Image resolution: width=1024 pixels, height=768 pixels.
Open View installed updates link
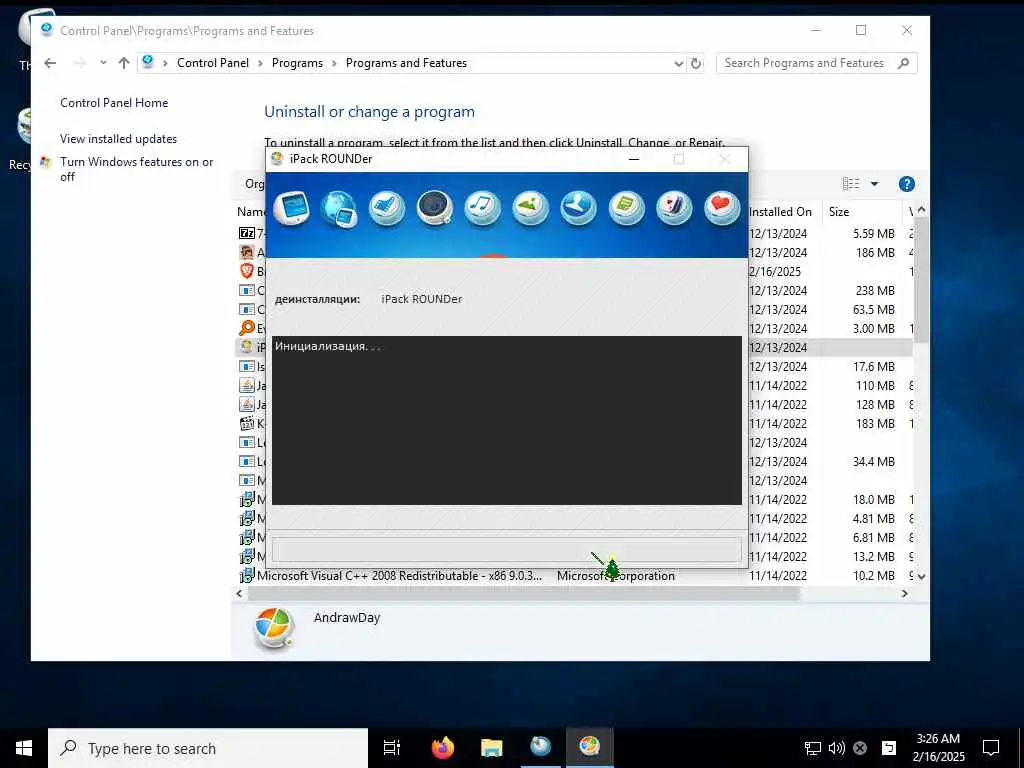118,138
